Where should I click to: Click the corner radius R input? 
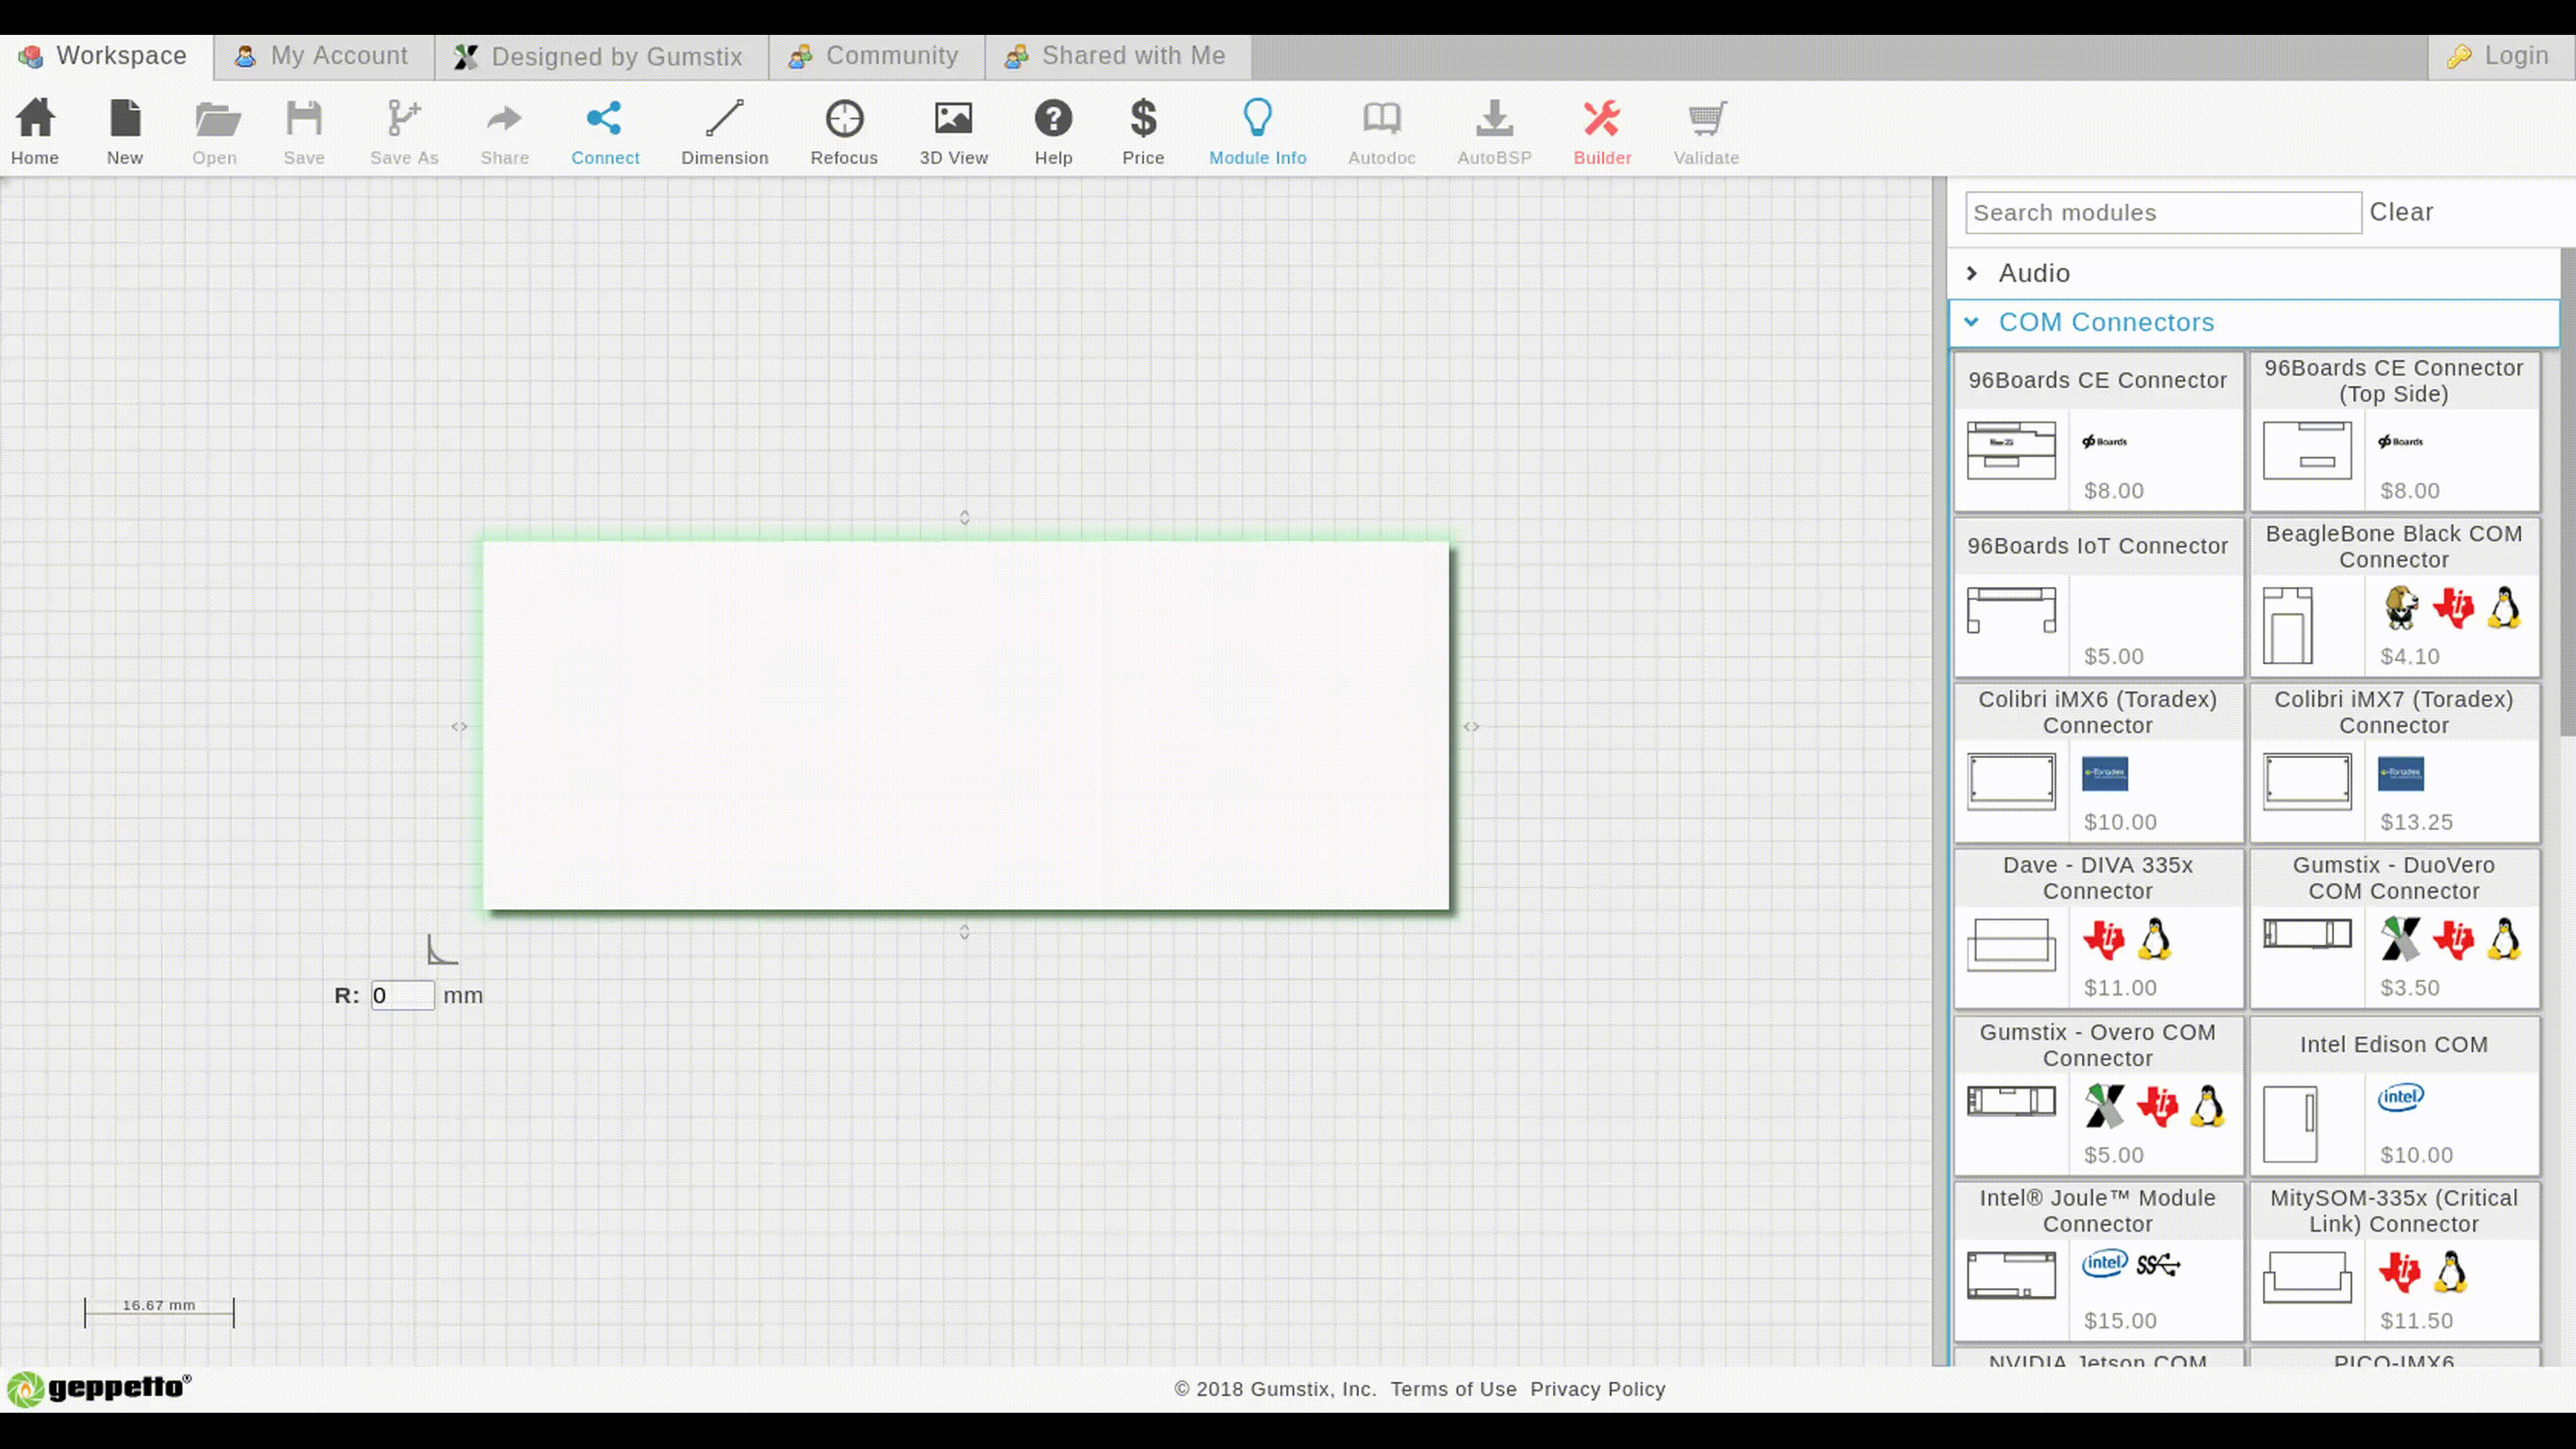[x=403, y=995]
